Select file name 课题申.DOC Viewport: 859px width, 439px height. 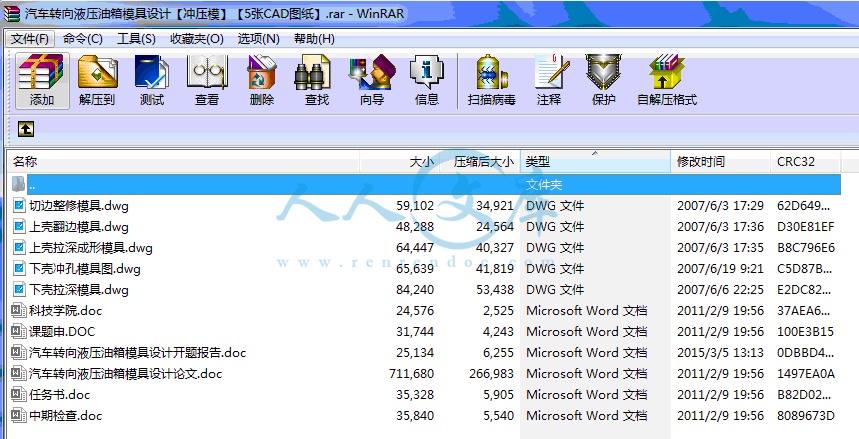62,332
